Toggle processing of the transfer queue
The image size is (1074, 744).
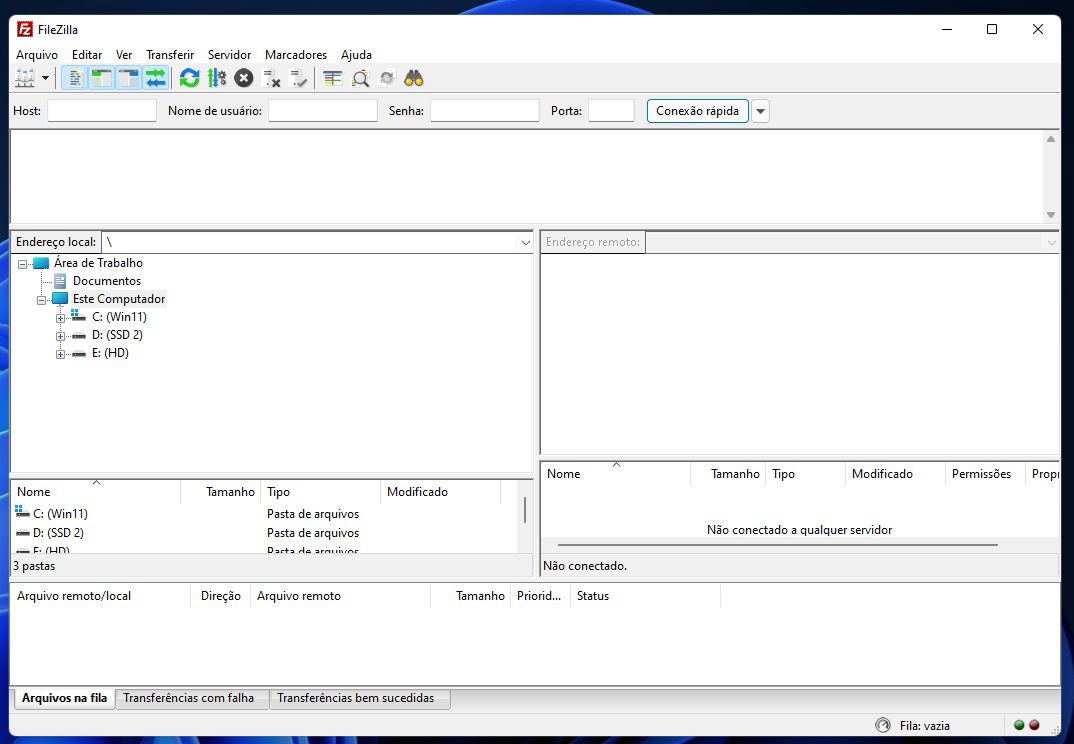tap(216, 78)
